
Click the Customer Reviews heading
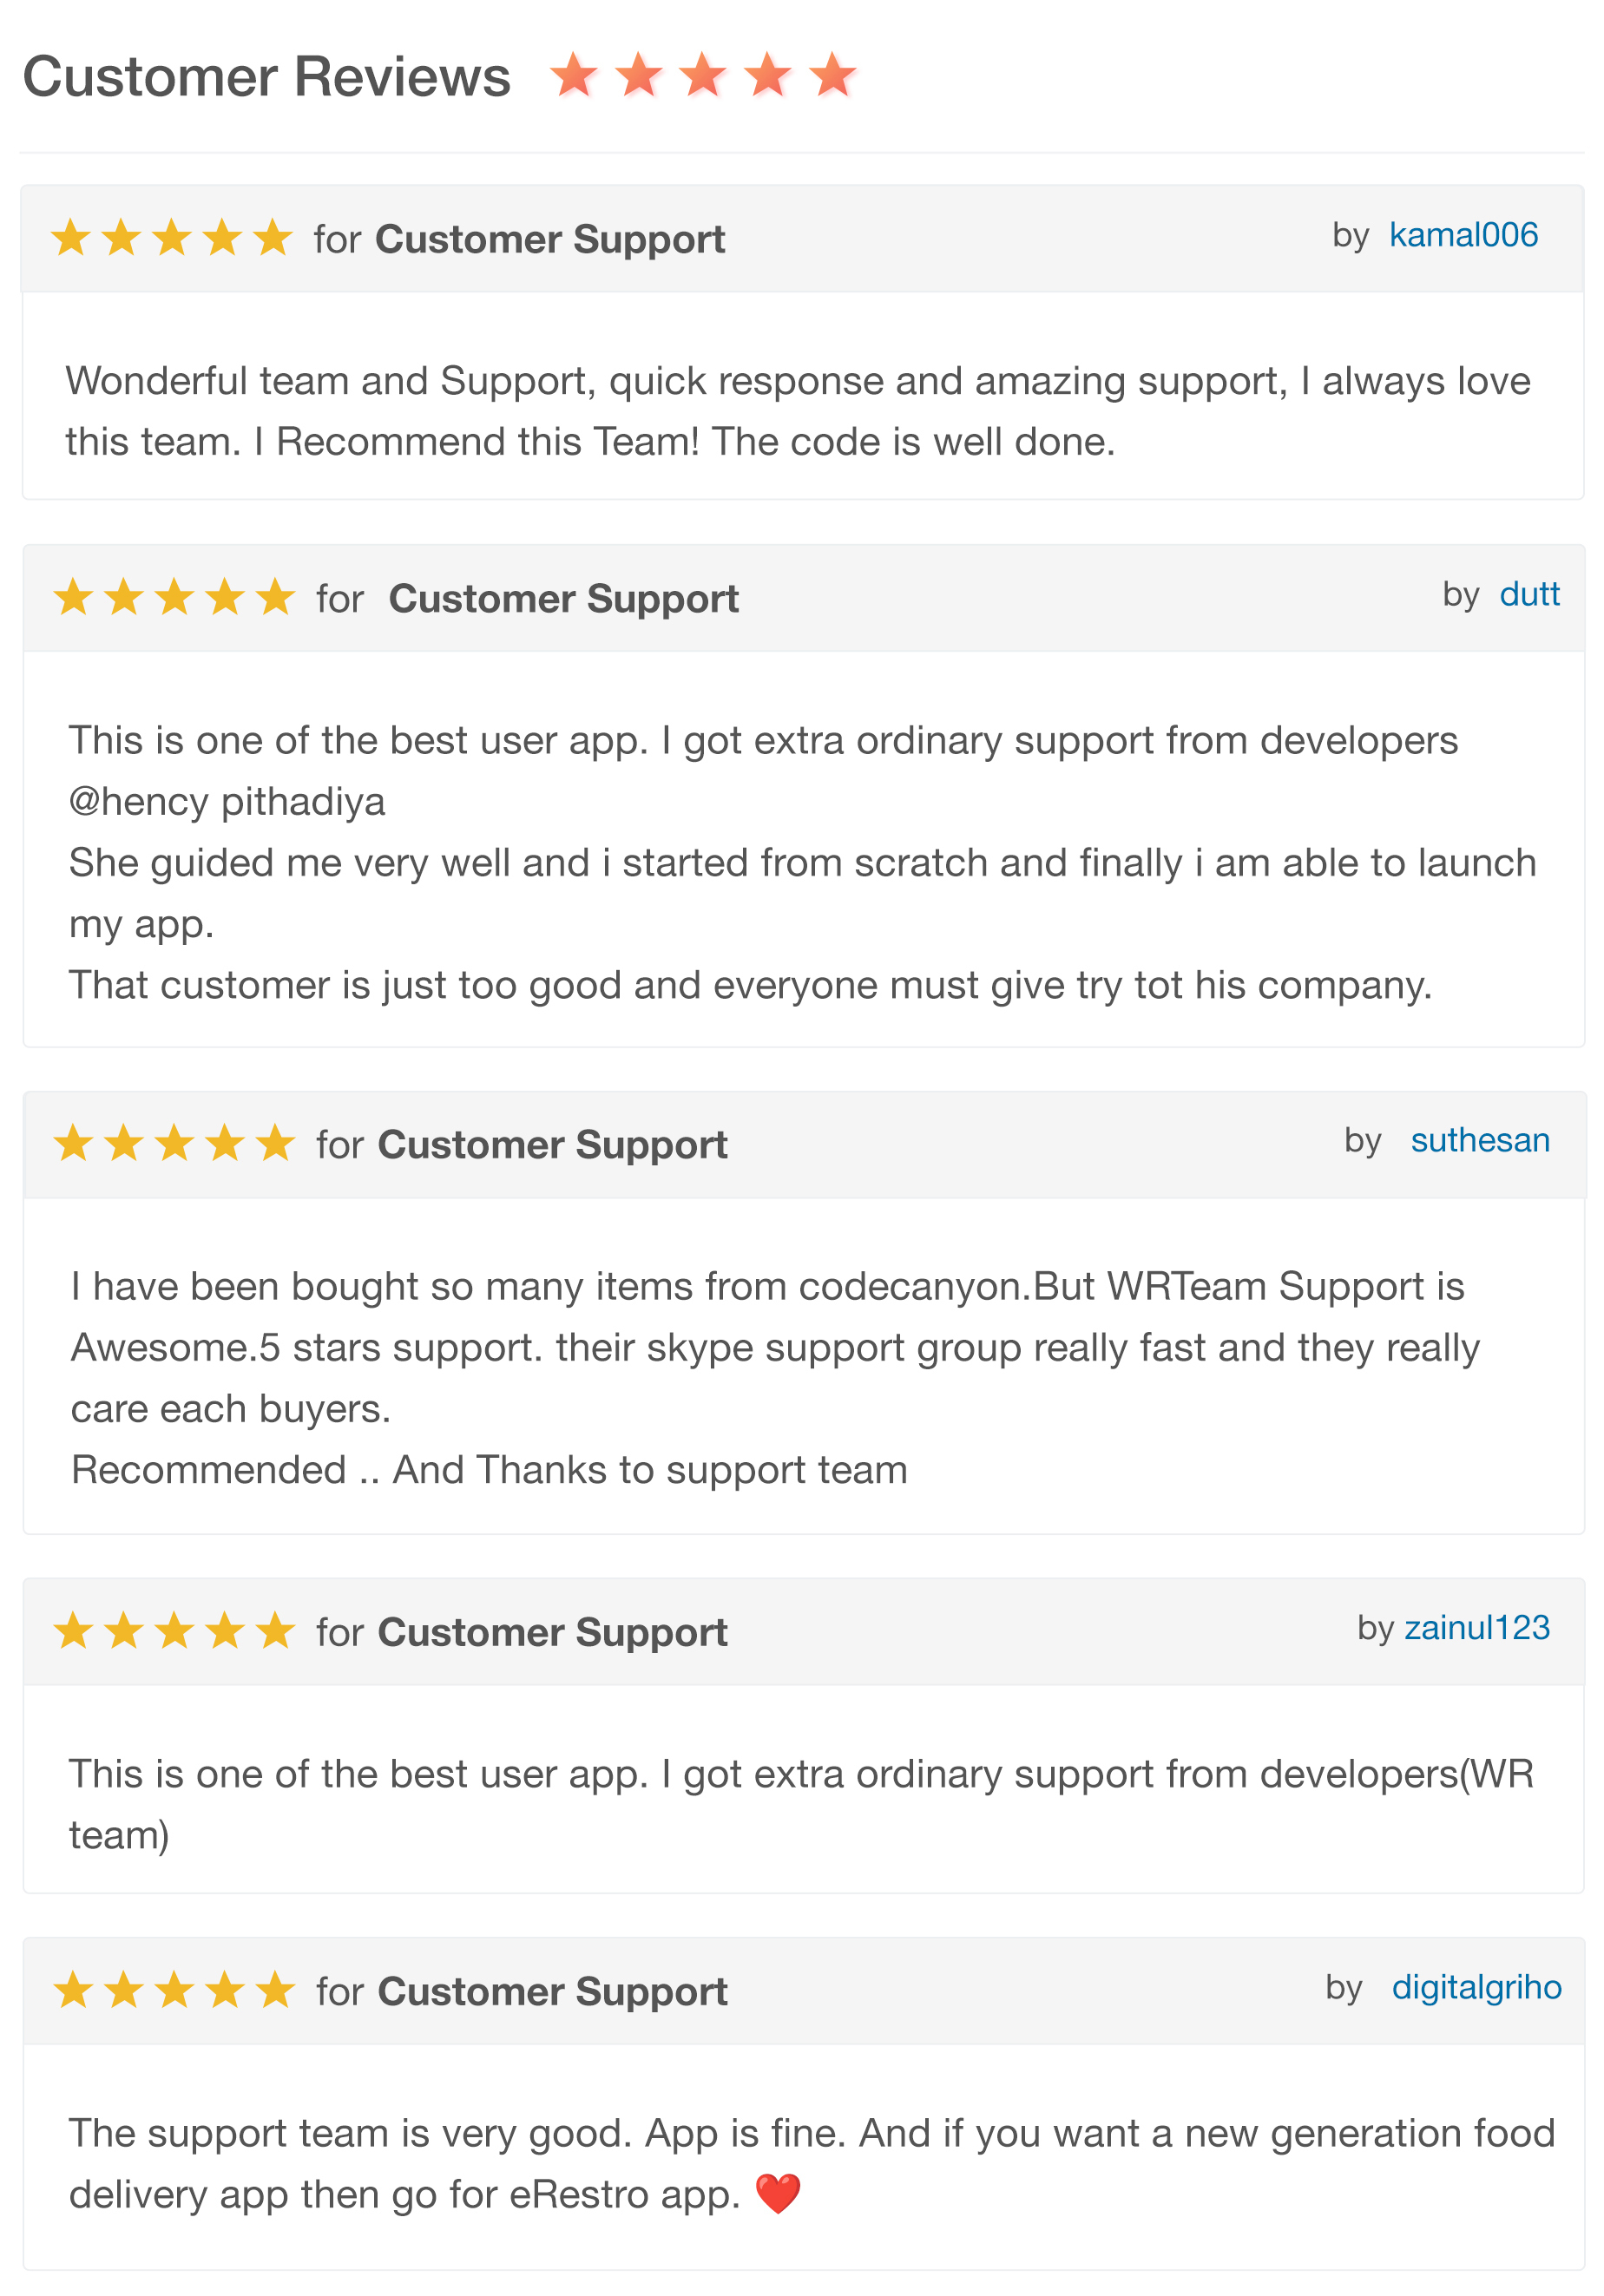266,77
